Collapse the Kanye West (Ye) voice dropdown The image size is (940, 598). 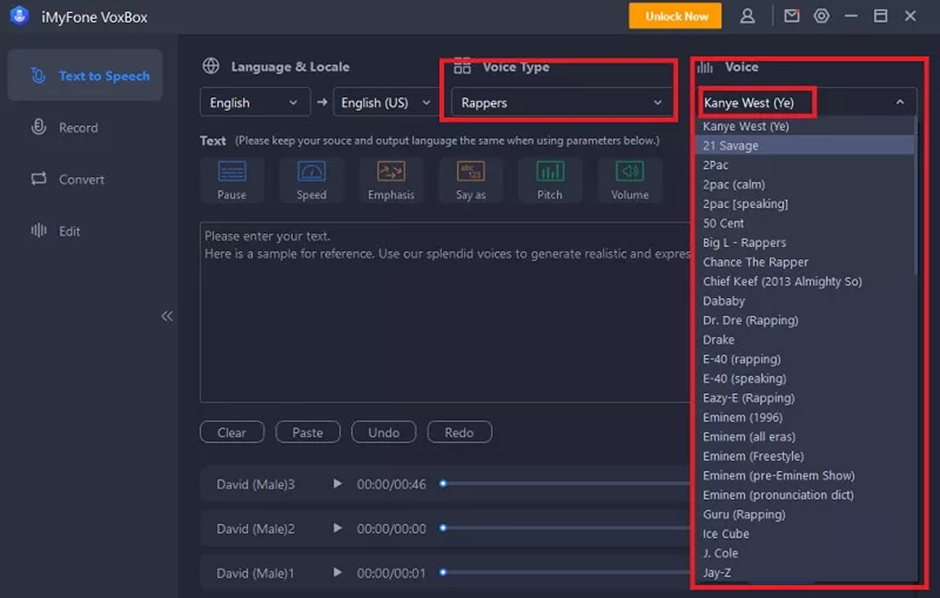(x=808, y=102)
